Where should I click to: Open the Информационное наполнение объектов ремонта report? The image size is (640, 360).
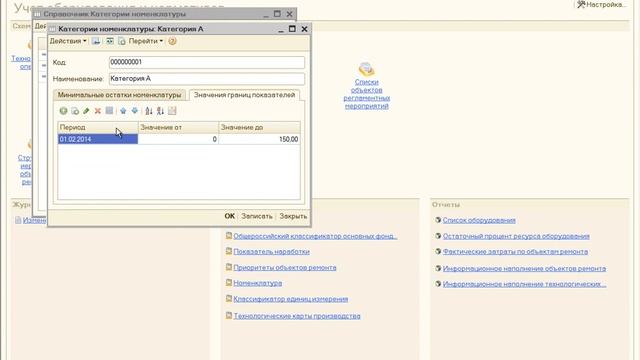coord(524,269)
